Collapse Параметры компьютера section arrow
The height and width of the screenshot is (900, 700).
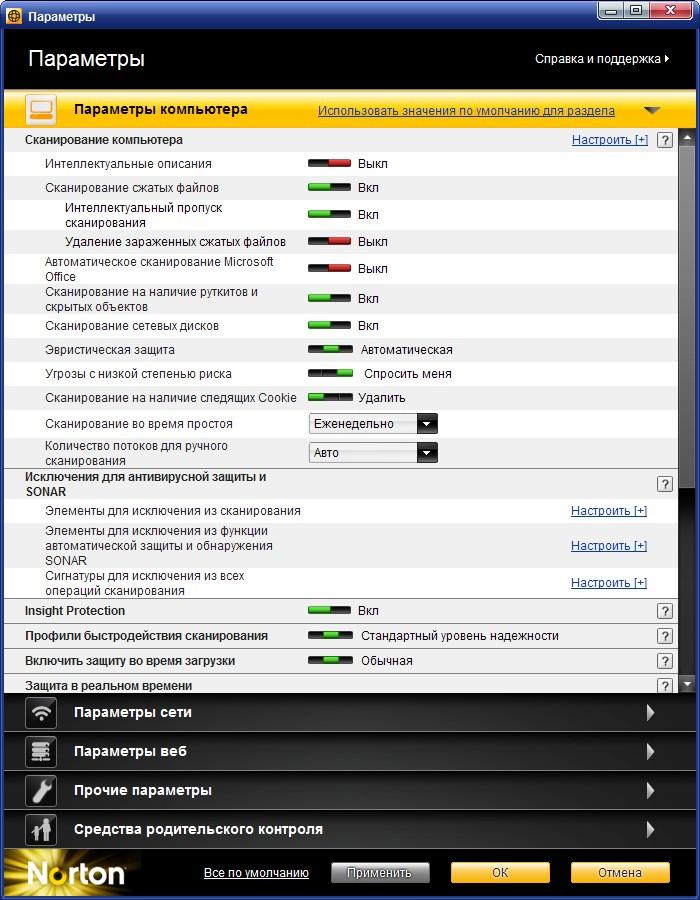652,110
